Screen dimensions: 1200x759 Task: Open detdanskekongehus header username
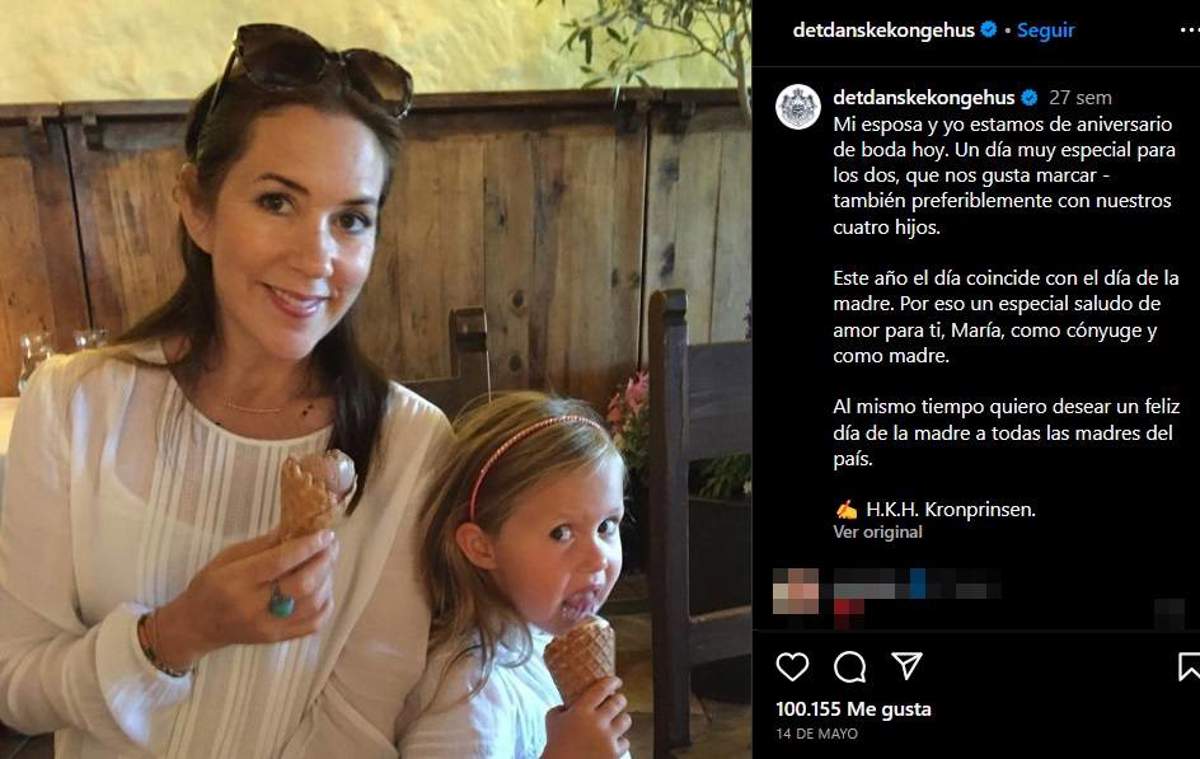883,30
